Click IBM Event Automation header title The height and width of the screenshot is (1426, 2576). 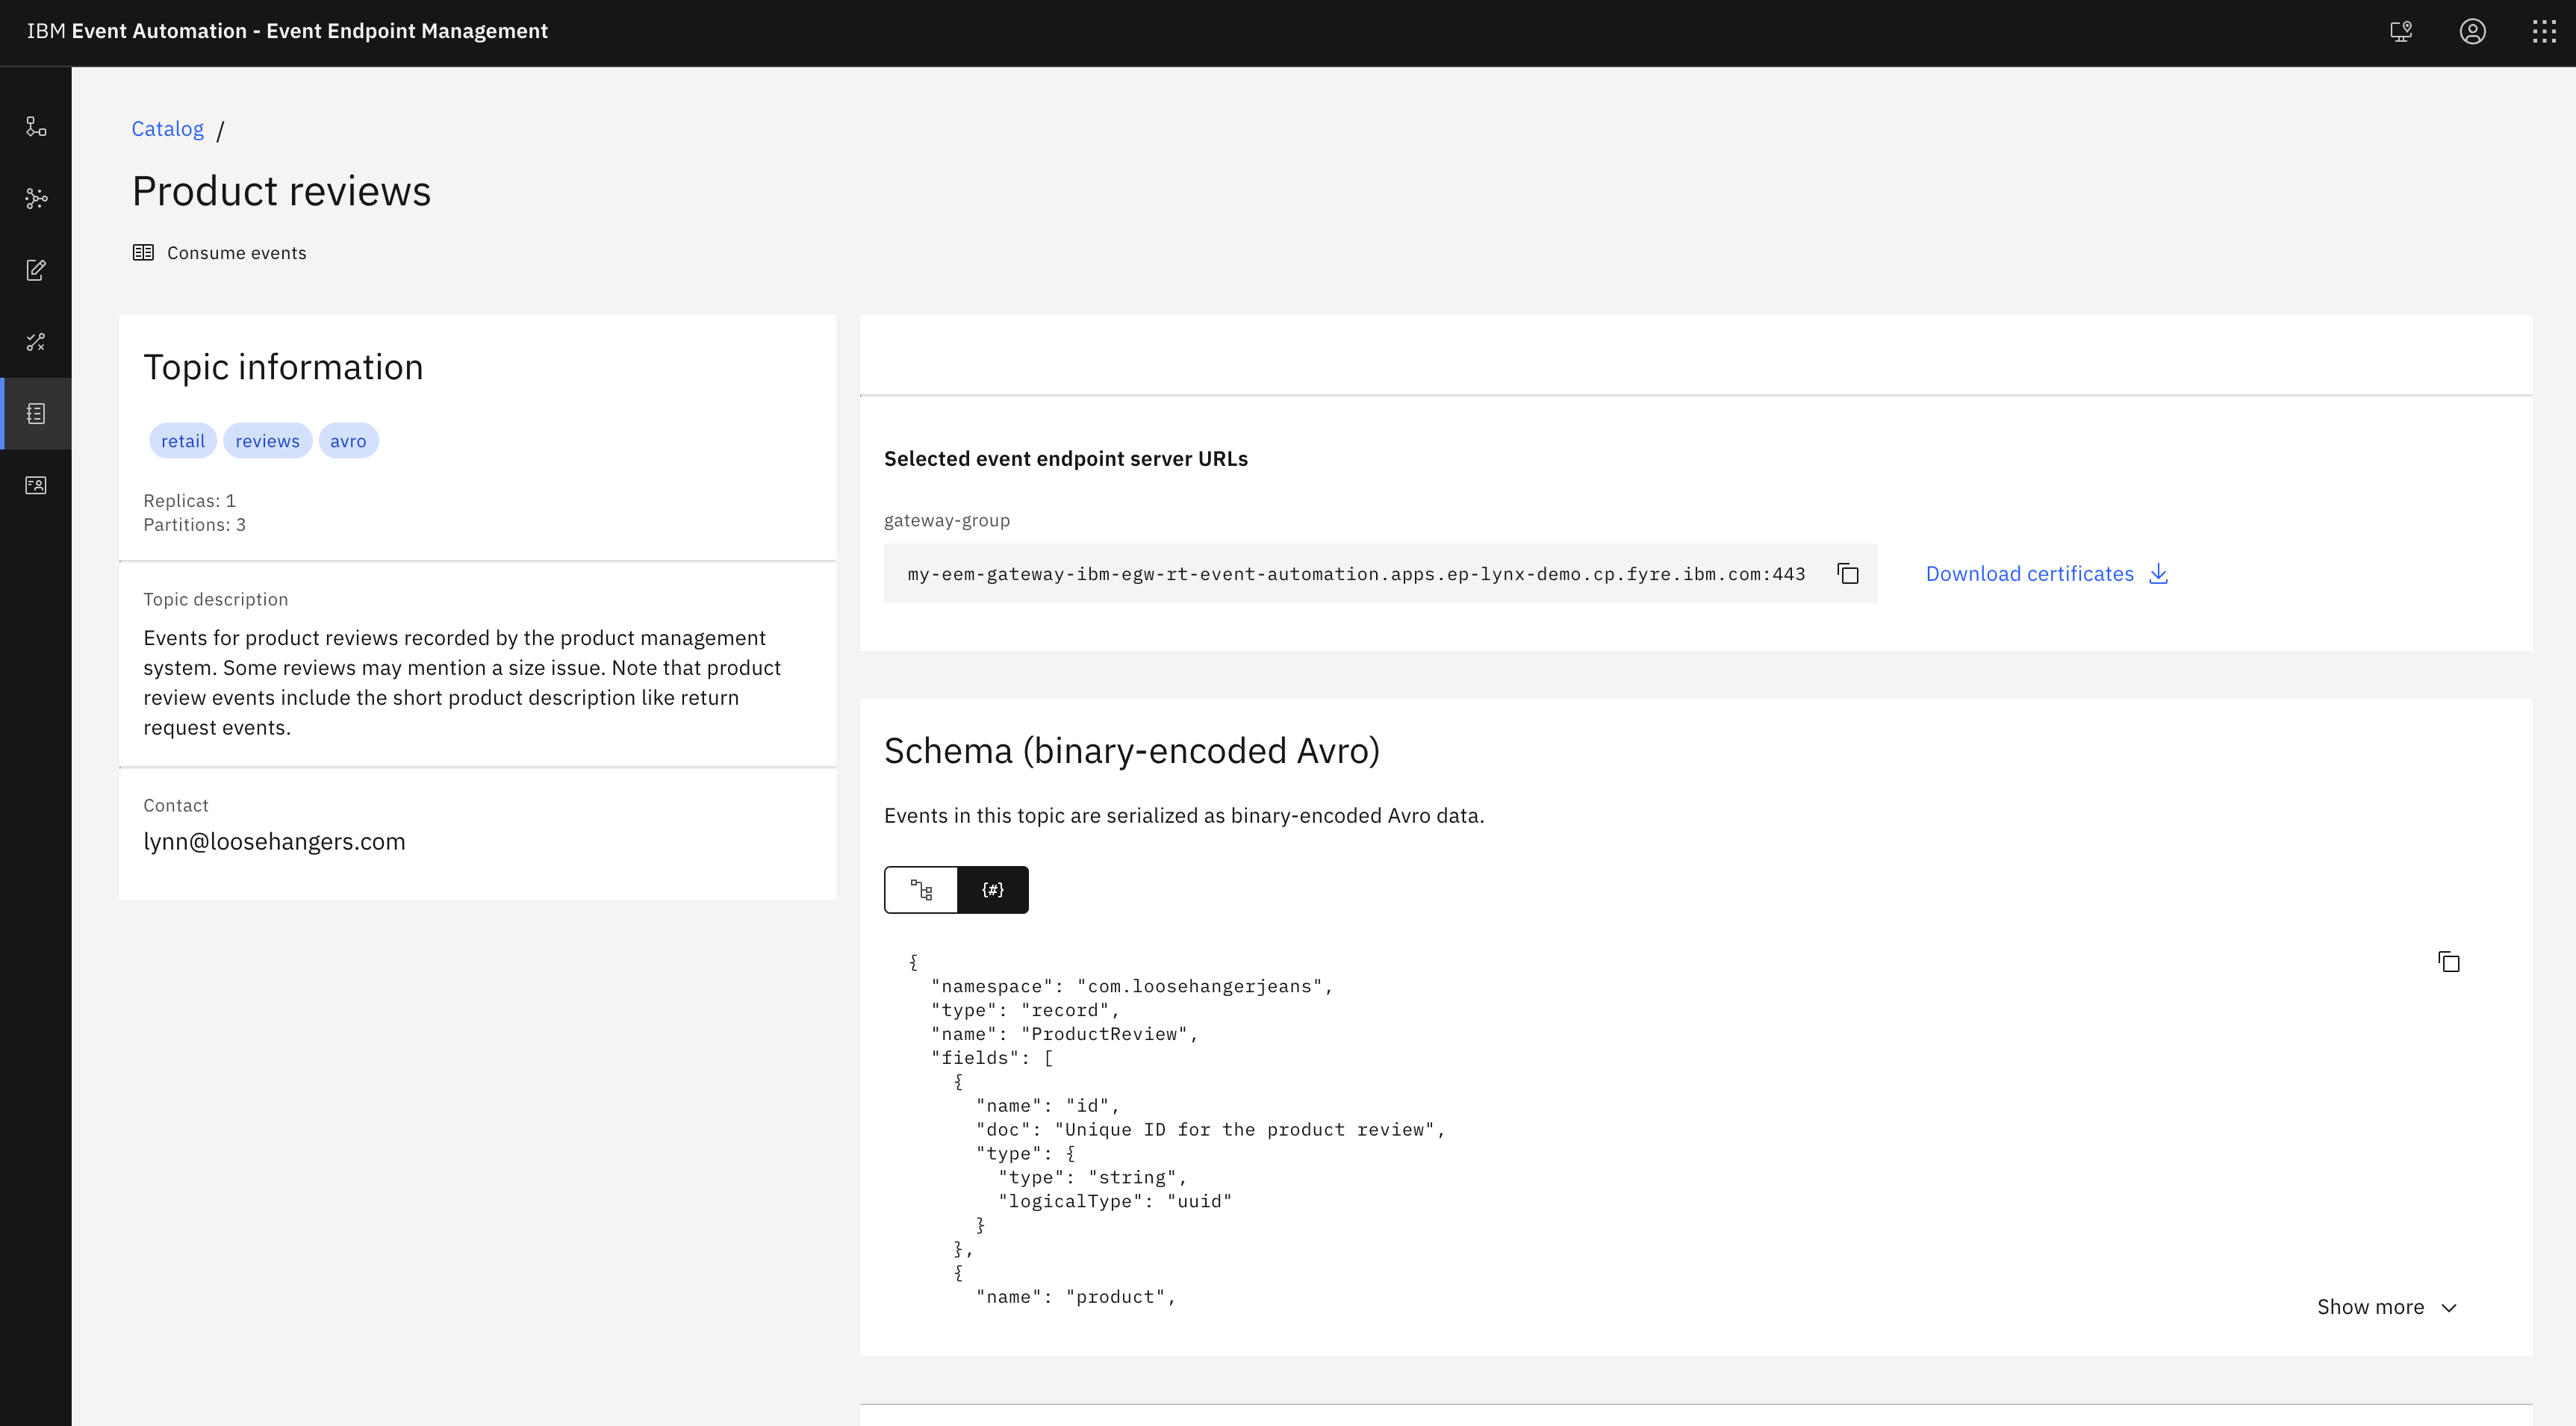coord(287,31)
